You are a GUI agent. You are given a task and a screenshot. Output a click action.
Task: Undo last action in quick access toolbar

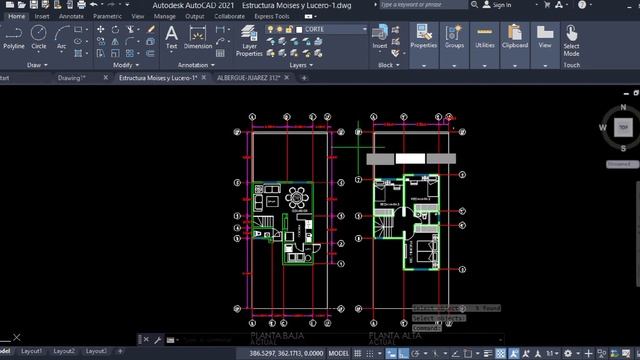(94, 5)
